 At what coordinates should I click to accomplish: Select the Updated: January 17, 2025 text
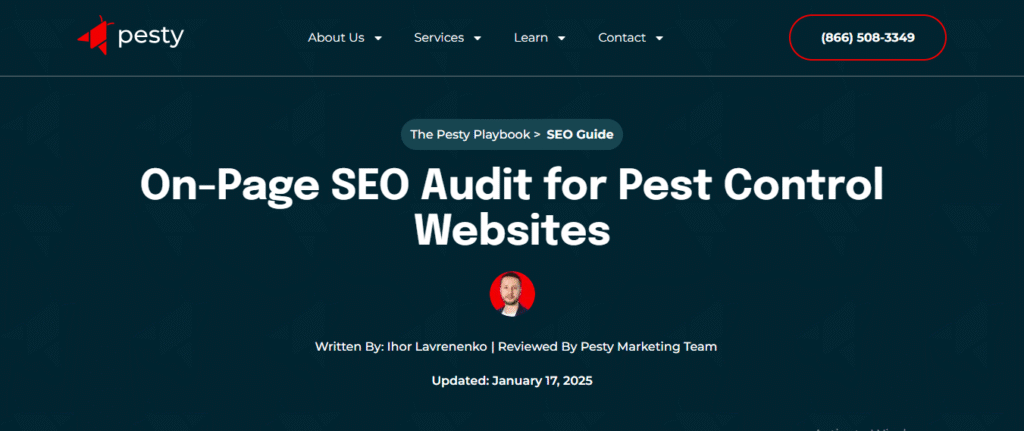(512, 381)
